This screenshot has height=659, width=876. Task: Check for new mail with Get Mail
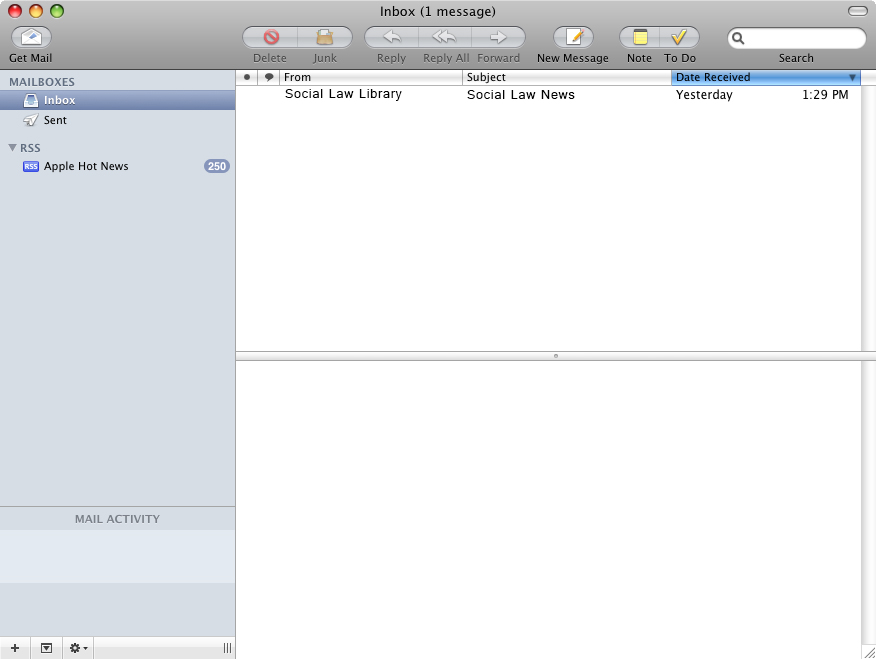click(31, 37)
